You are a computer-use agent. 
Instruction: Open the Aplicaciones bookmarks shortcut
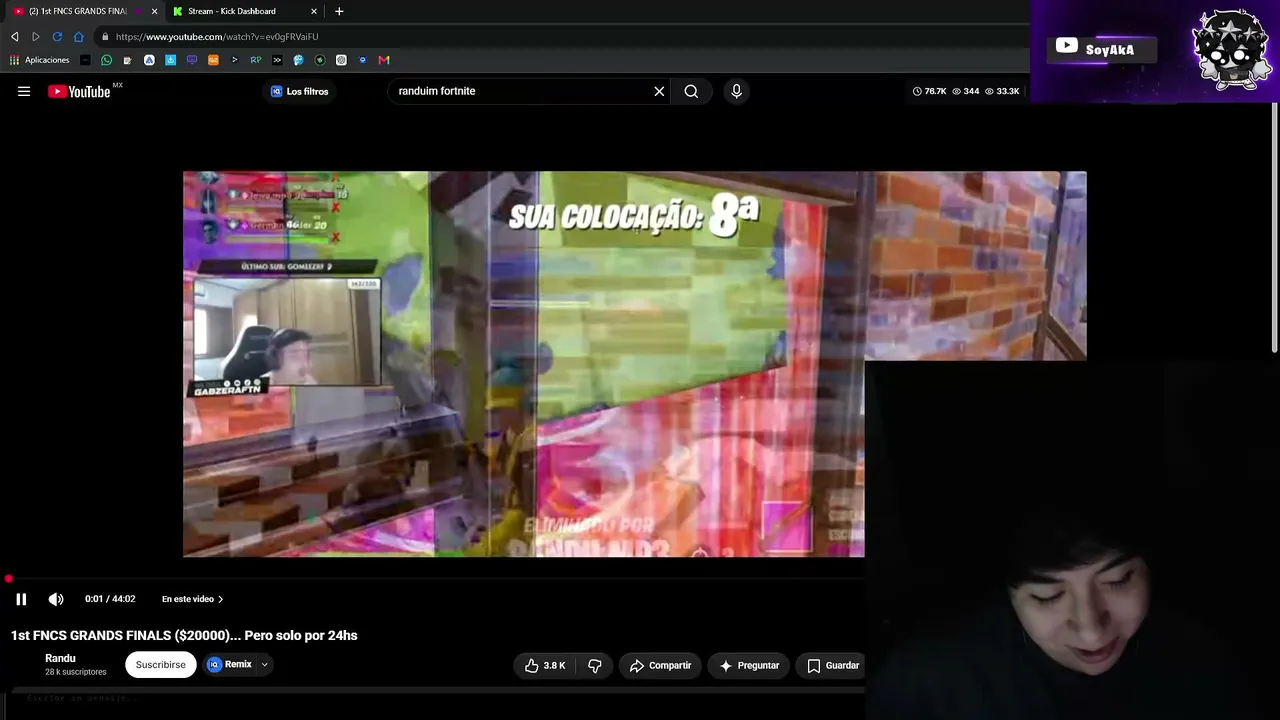tap(39, 60)
